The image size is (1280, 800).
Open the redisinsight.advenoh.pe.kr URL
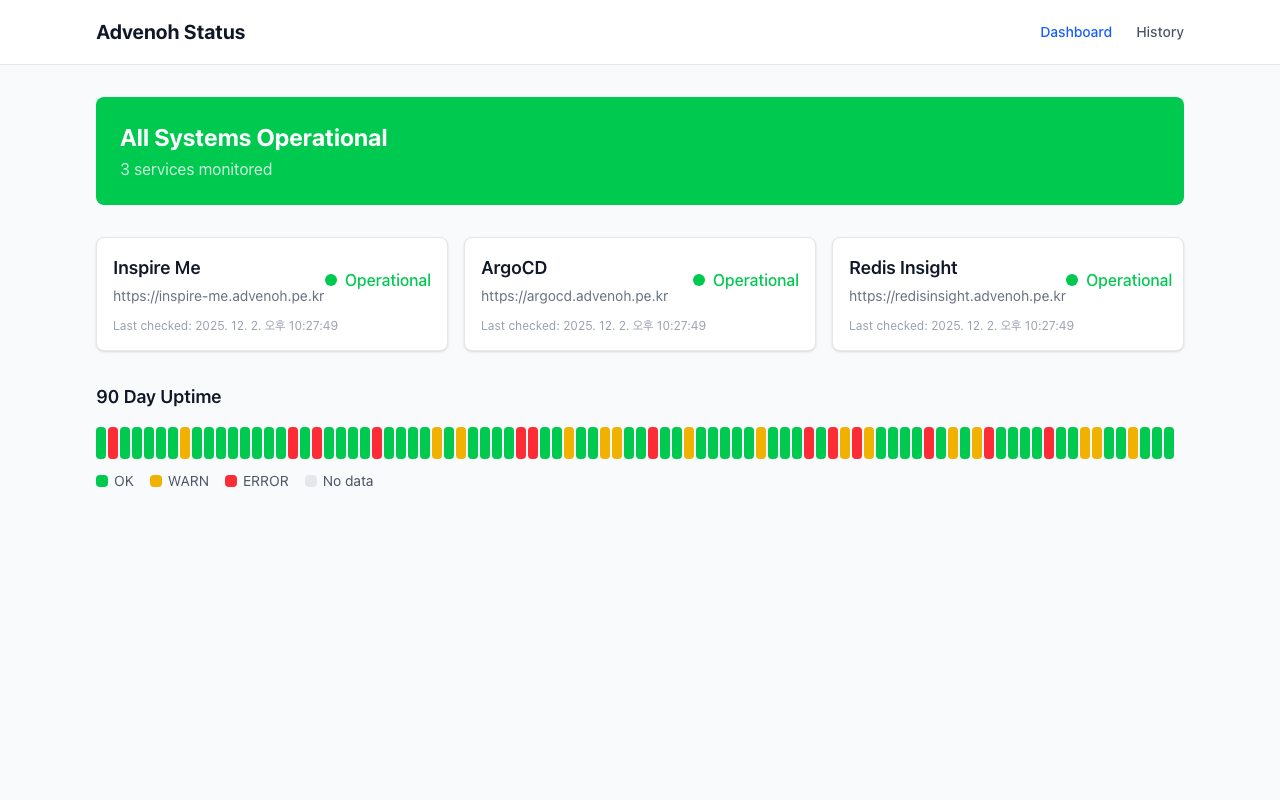pyautogui.click(x=957, y=296)
